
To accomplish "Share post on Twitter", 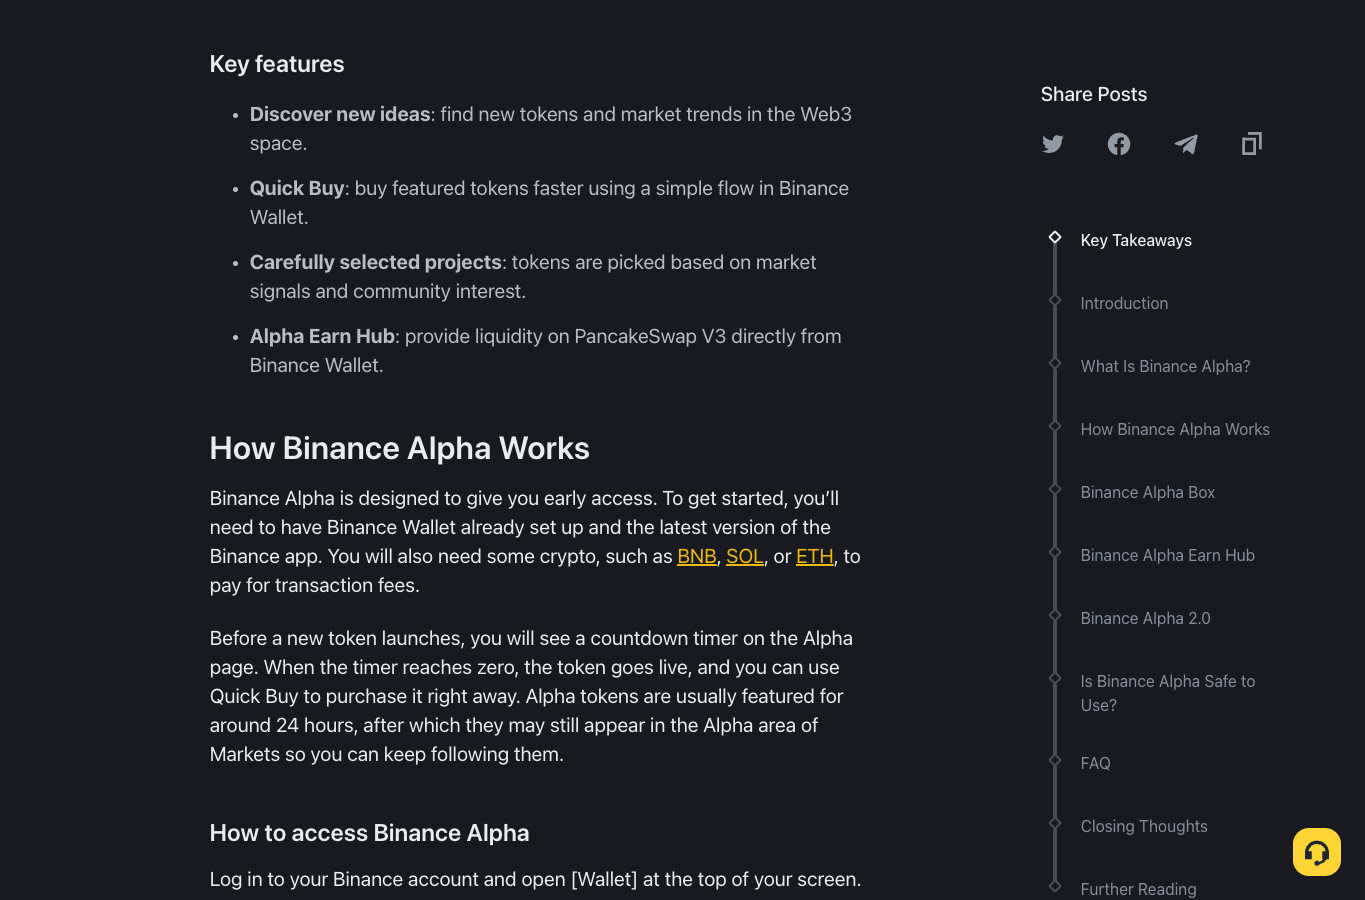I will [1052, 144].
